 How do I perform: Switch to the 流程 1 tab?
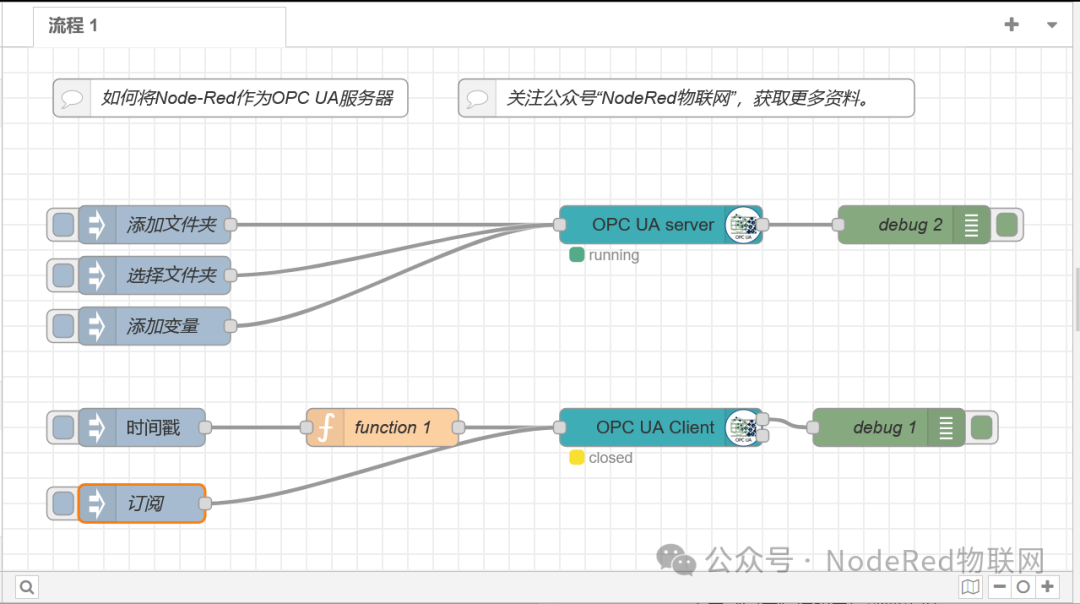[x=159, y=26]
